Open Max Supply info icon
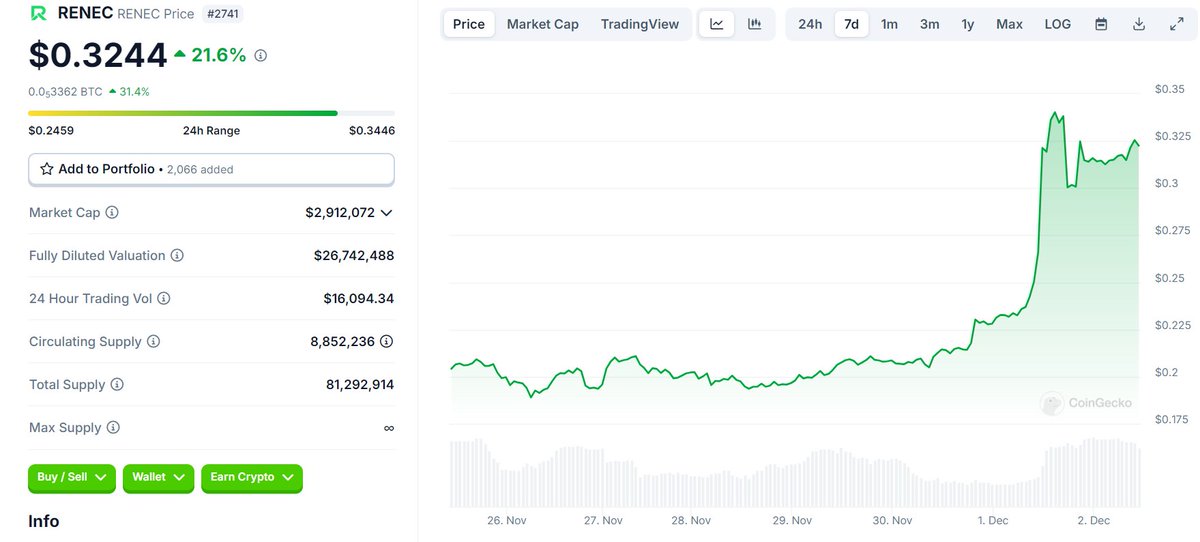Image resolution: width=1200 pixels, height=542 pixels. (113, 428)
